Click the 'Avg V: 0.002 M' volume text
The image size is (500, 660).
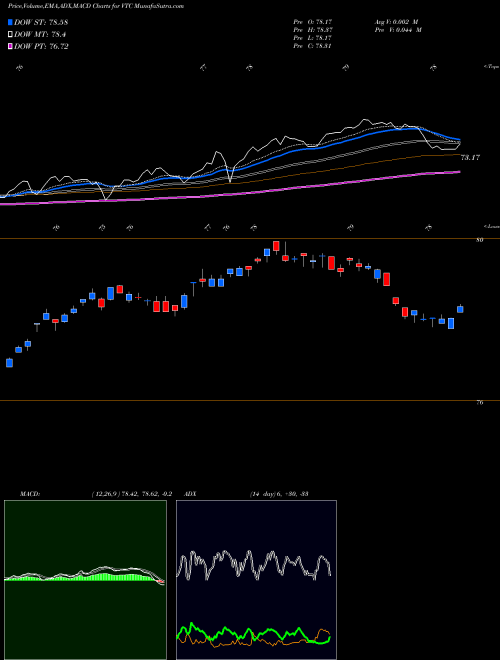pyautogui.click(x=398, y=21)
